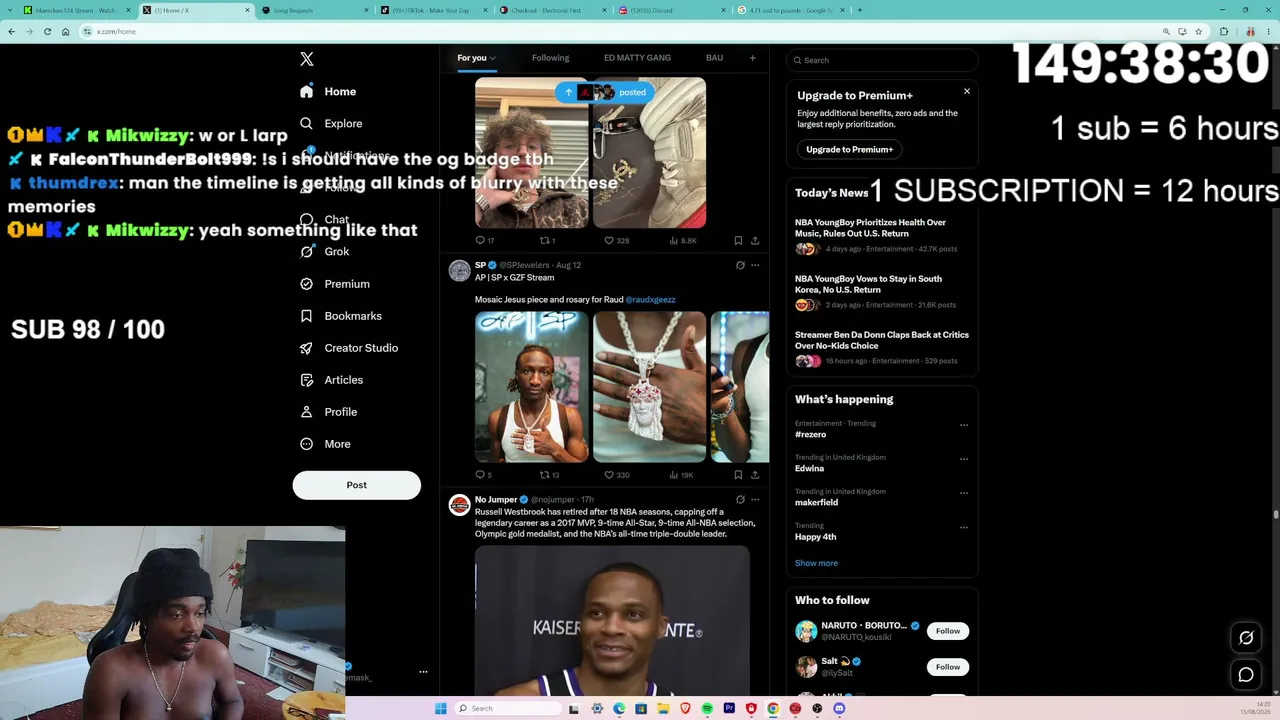Open Bookmarks in the sidebar
The width and height of the screenshot is (1280, 720).
[x=340, y=316]
